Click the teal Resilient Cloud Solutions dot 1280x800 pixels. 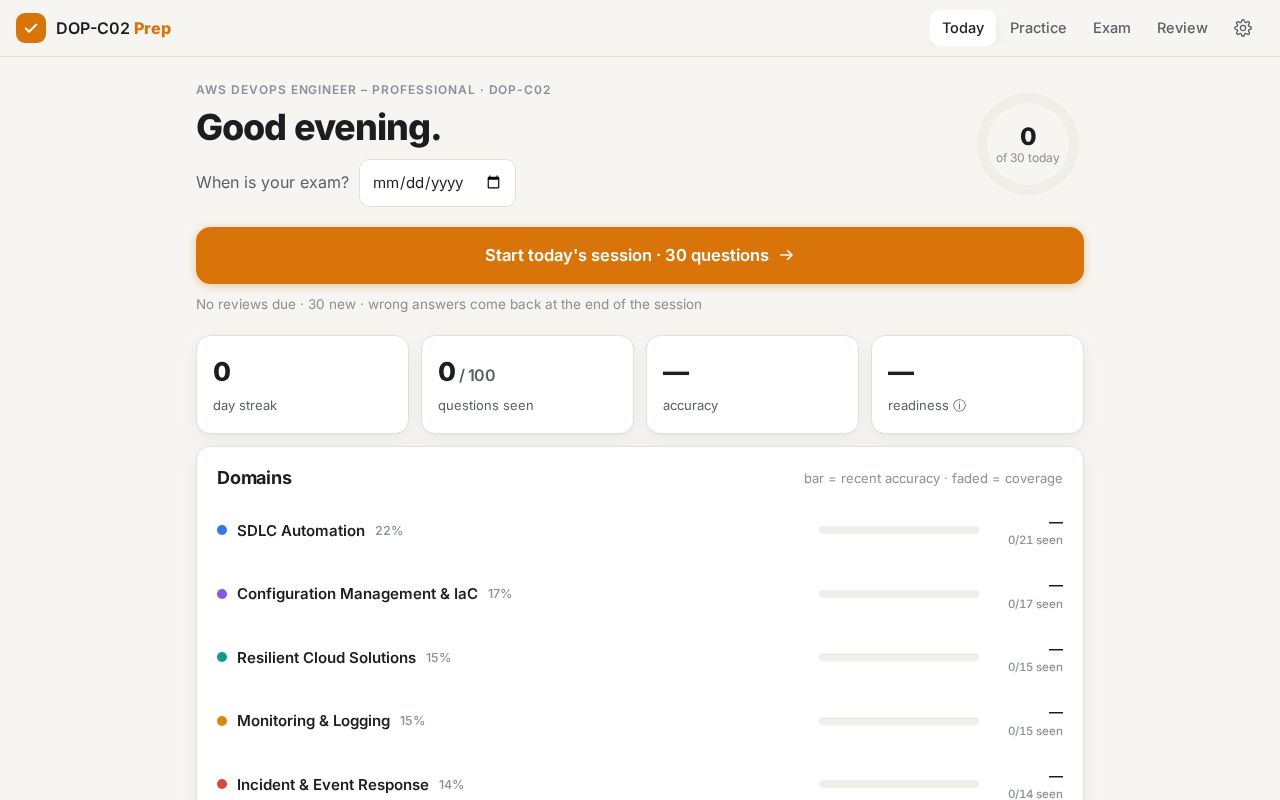coord(222,657)
